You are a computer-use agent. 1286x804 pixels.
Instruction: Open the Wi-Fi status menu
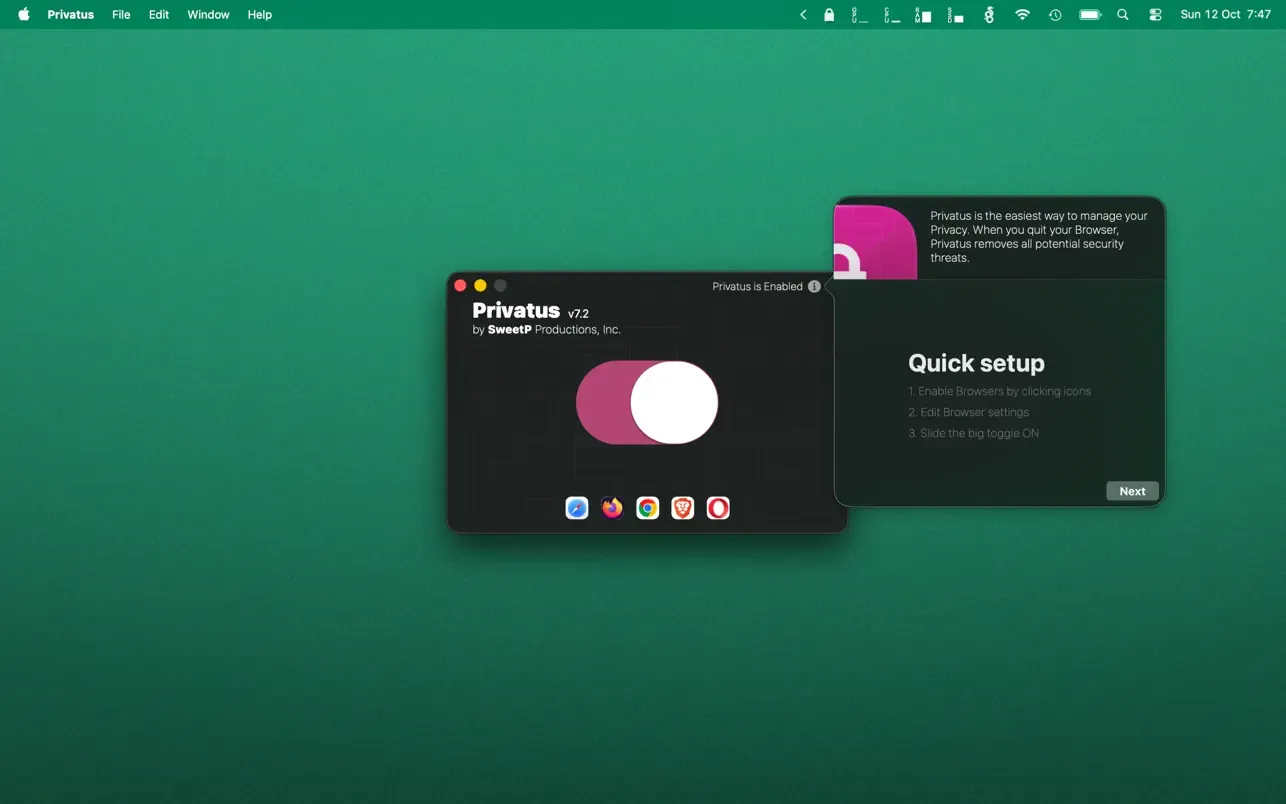pyautogui.click(x=1022, y=15)
